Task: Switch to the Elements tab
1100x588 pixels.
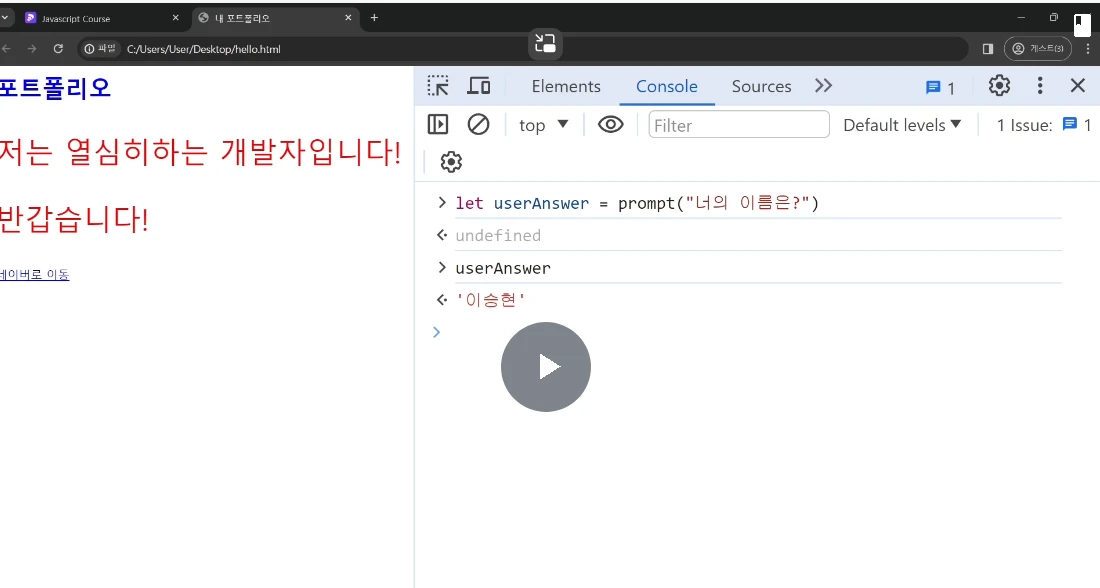Action: [566, 86]
